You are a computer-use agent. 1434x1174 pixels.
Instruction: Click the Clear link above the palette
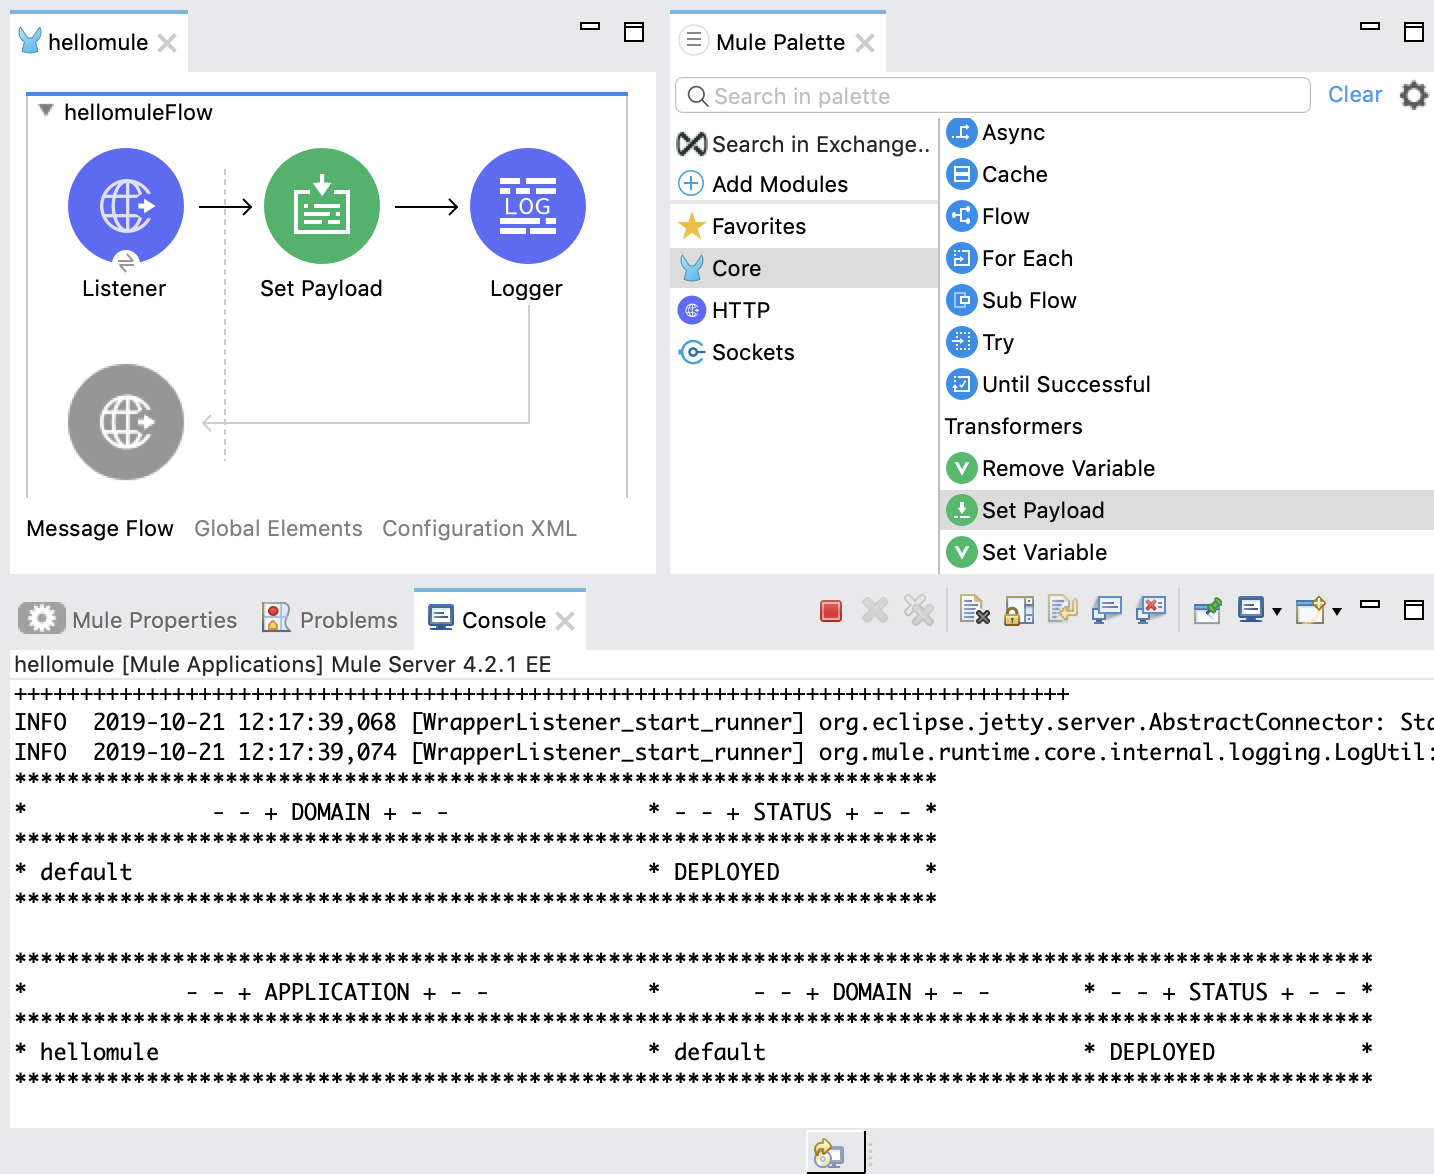(x=1355, y=94)
